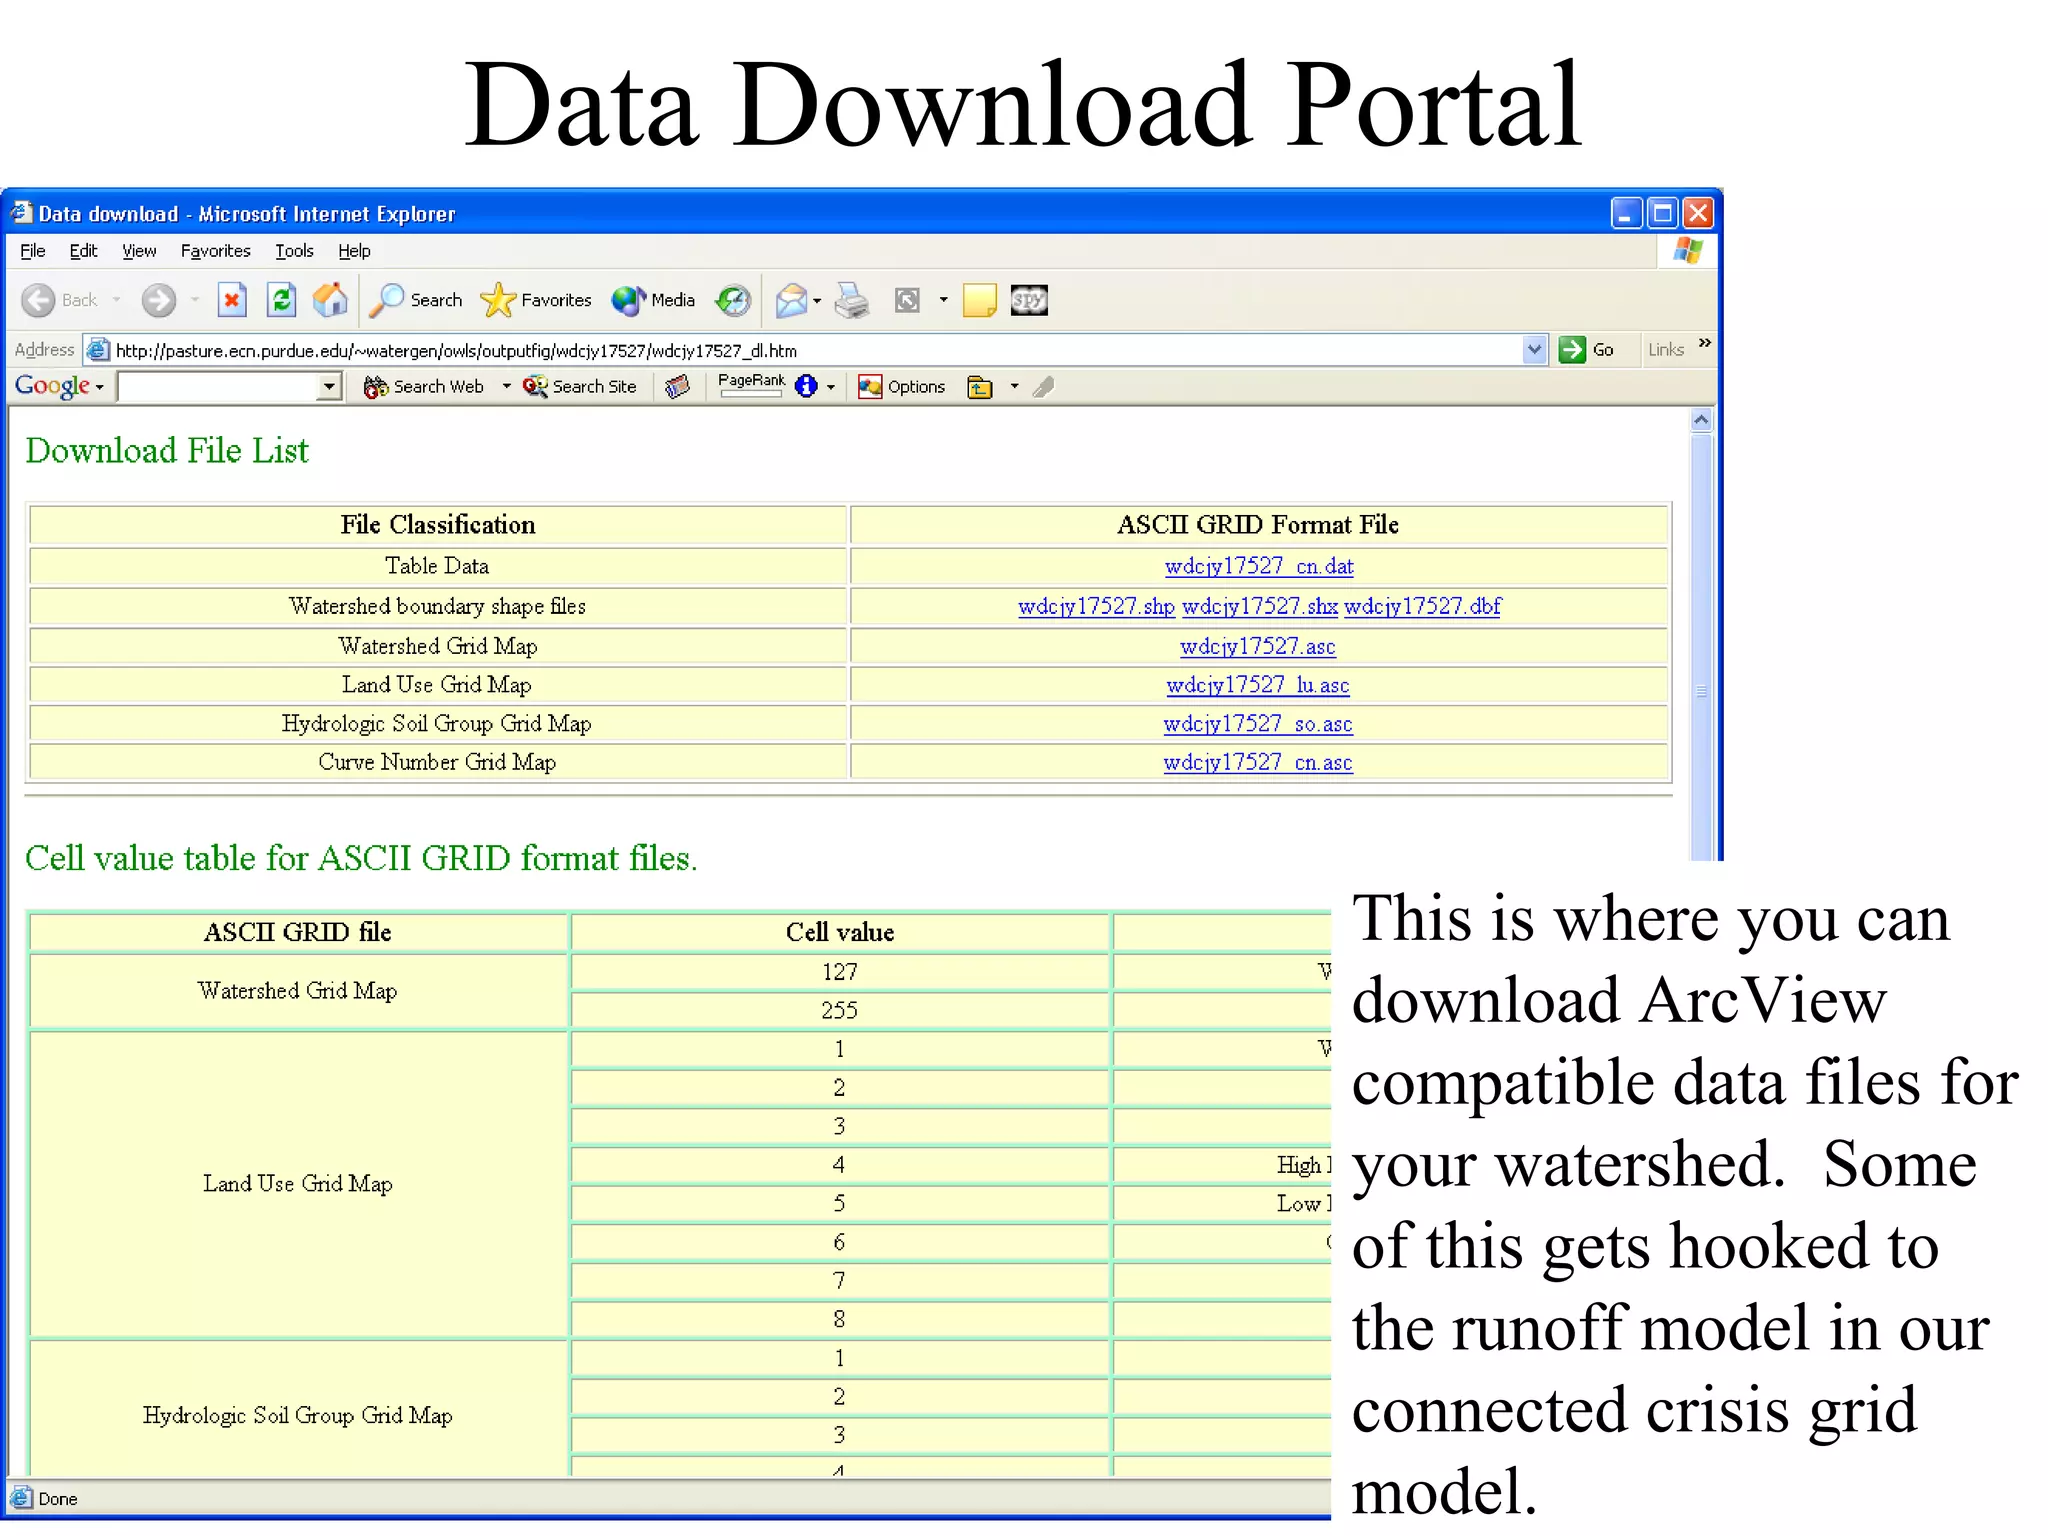Viewport: 2048px width, 1536px height.
Task: Click the Google toolbar news icon
Action: pos(678,387)
